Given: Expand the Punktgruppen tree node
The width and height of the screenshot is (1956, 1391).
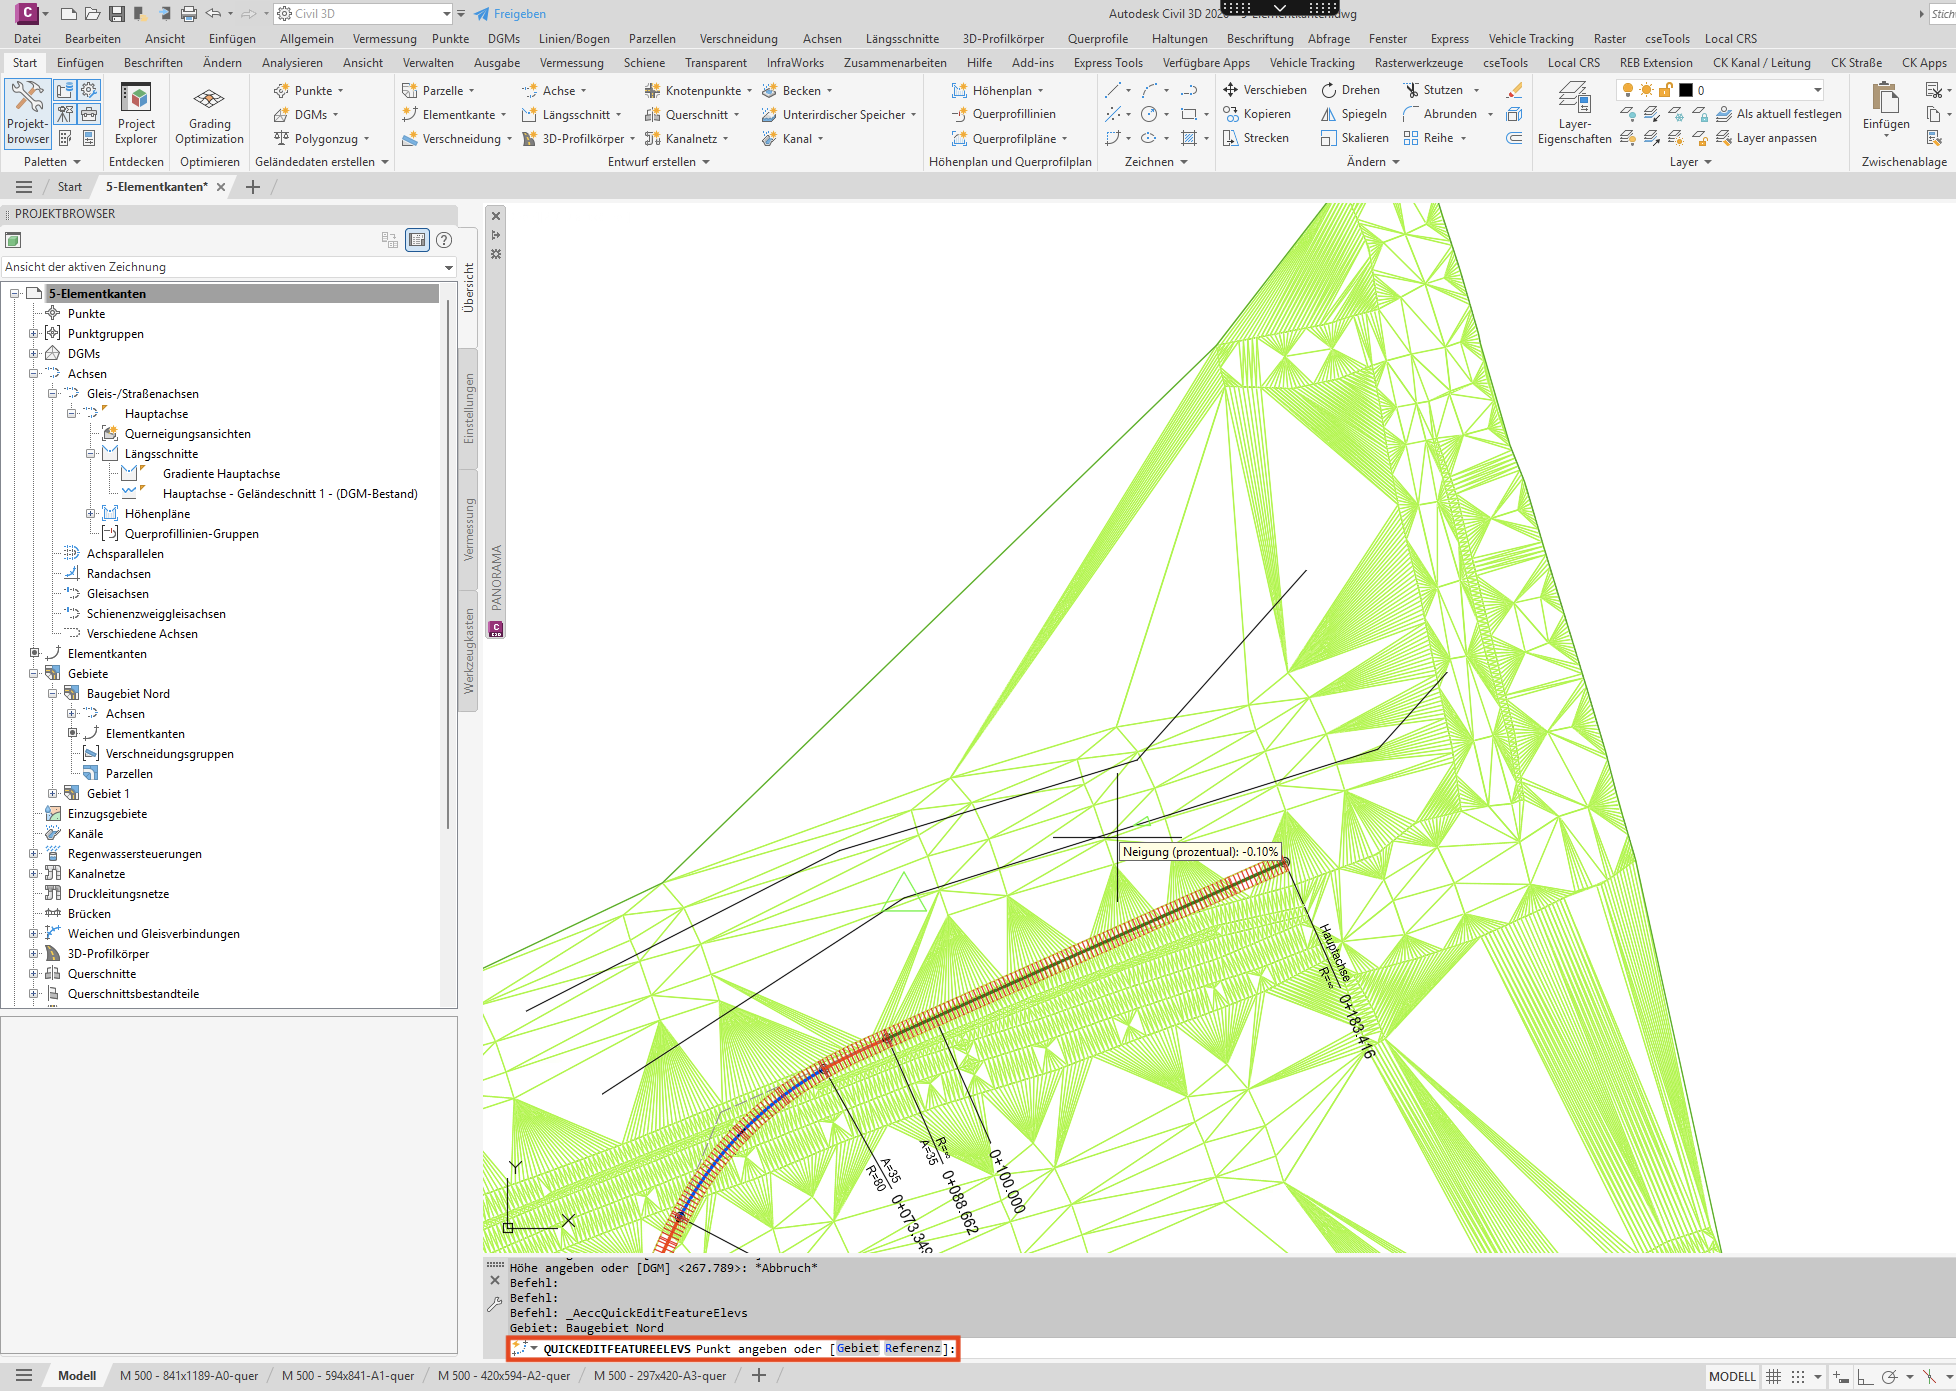Looking at the screenshot, I should click(x=34, y=334).
